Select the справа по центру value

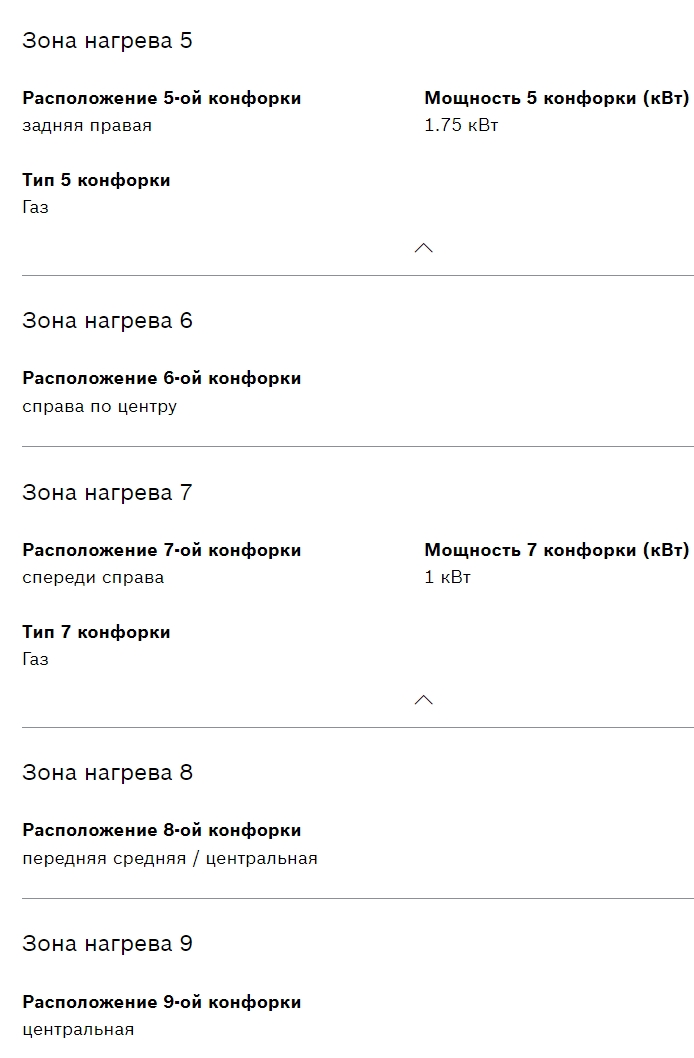point(99,407)
